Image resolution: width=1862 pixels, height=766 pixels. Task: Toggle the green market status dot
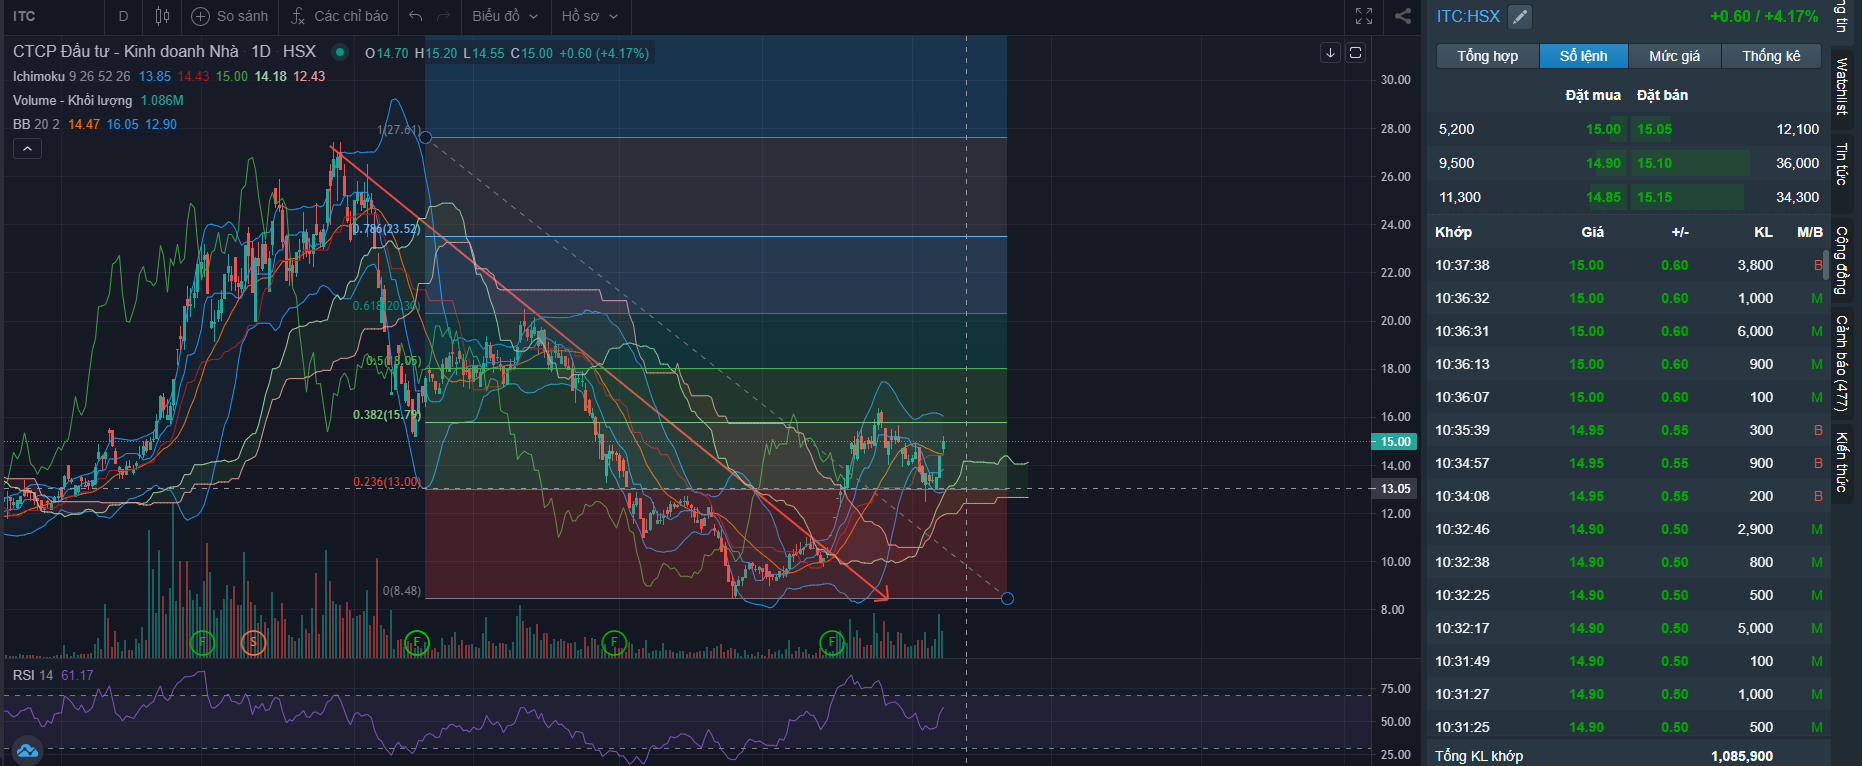coord(340,52)
